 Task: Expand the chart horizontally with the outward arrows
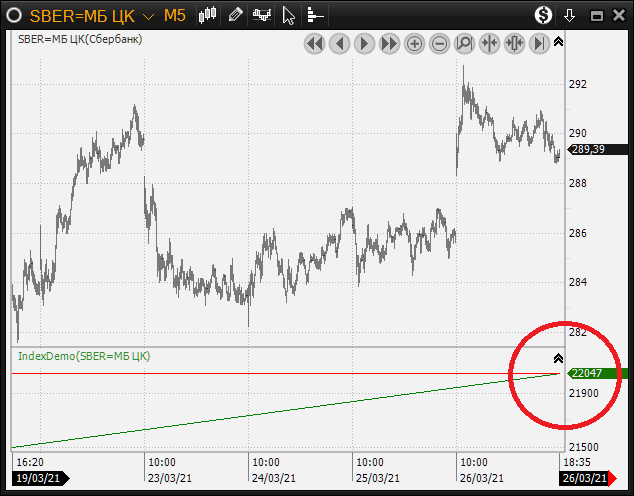pyautogui.click(x=515, y=43)
